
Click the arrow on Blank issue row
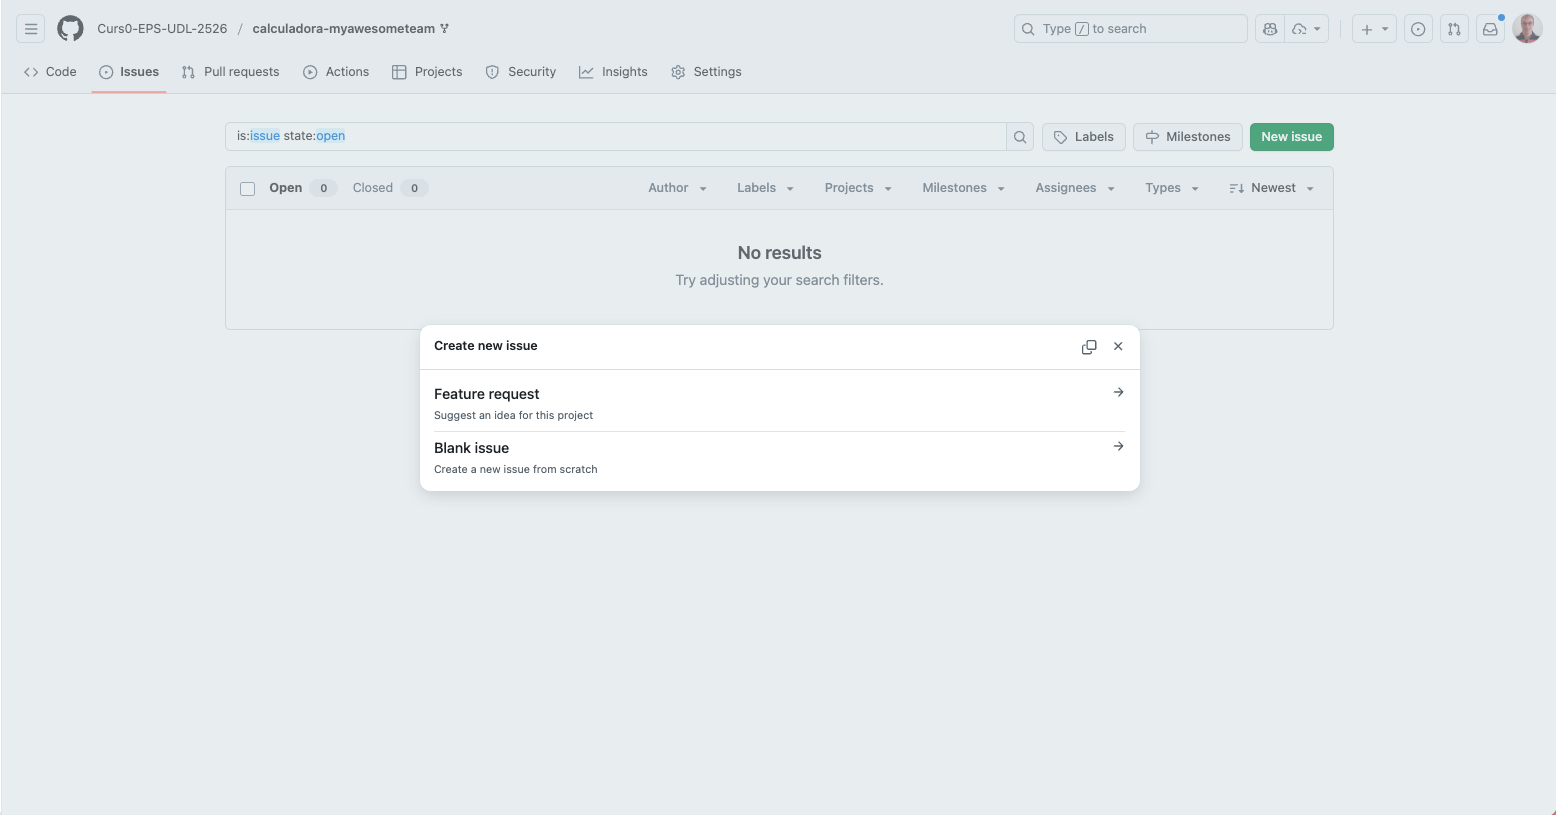[1118, 446]
